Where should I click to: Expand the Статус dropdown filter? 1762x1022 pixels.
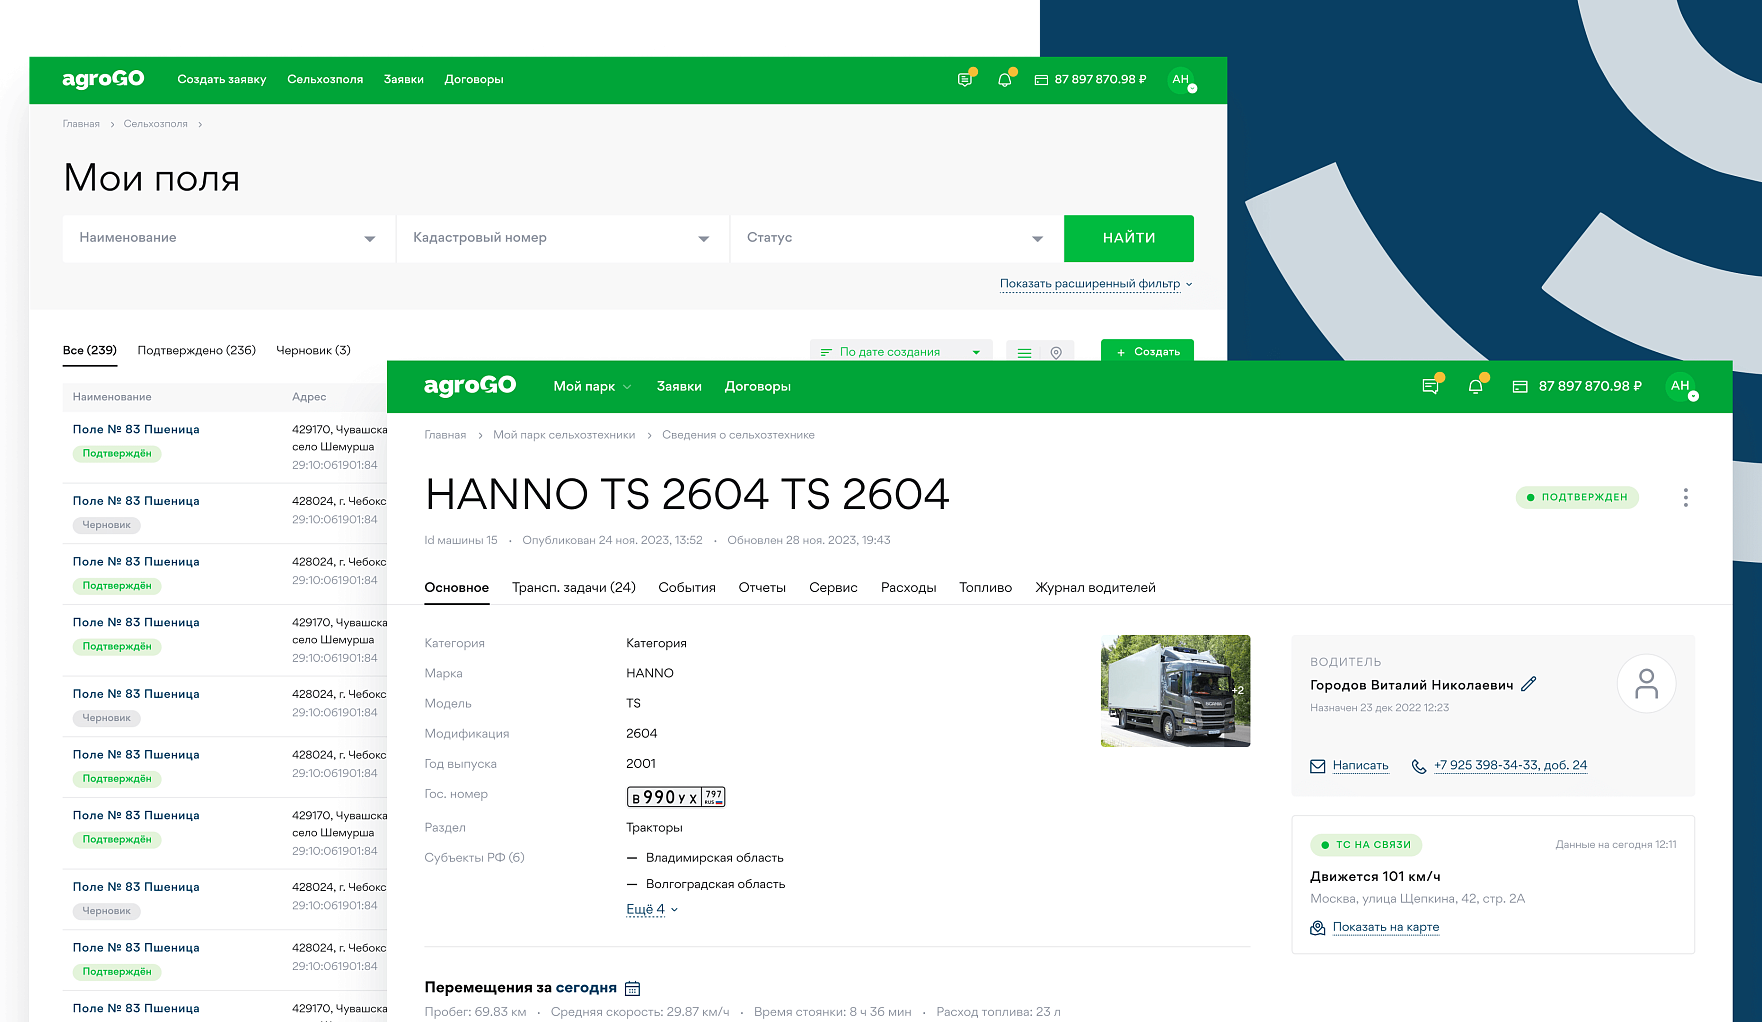(895, 238)
